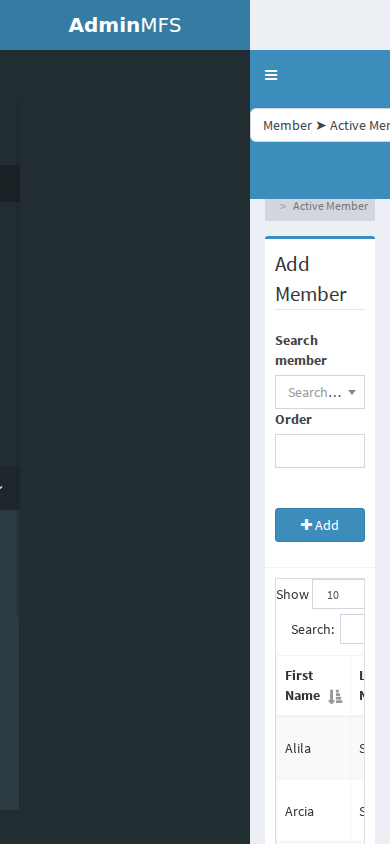This screenshot has width=390, height=844.
Task: Click the arrow icon between Member and Active Member
Action: (321, 125)
